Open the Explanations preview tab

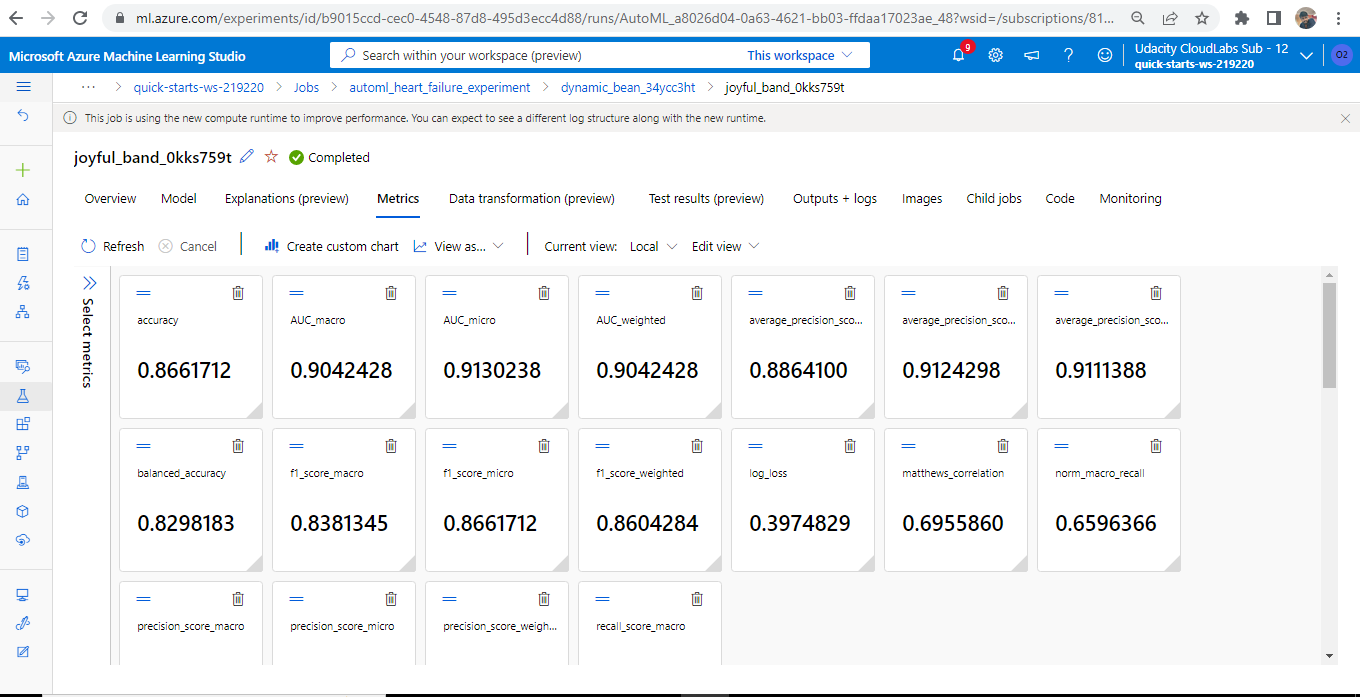(286, 198)
